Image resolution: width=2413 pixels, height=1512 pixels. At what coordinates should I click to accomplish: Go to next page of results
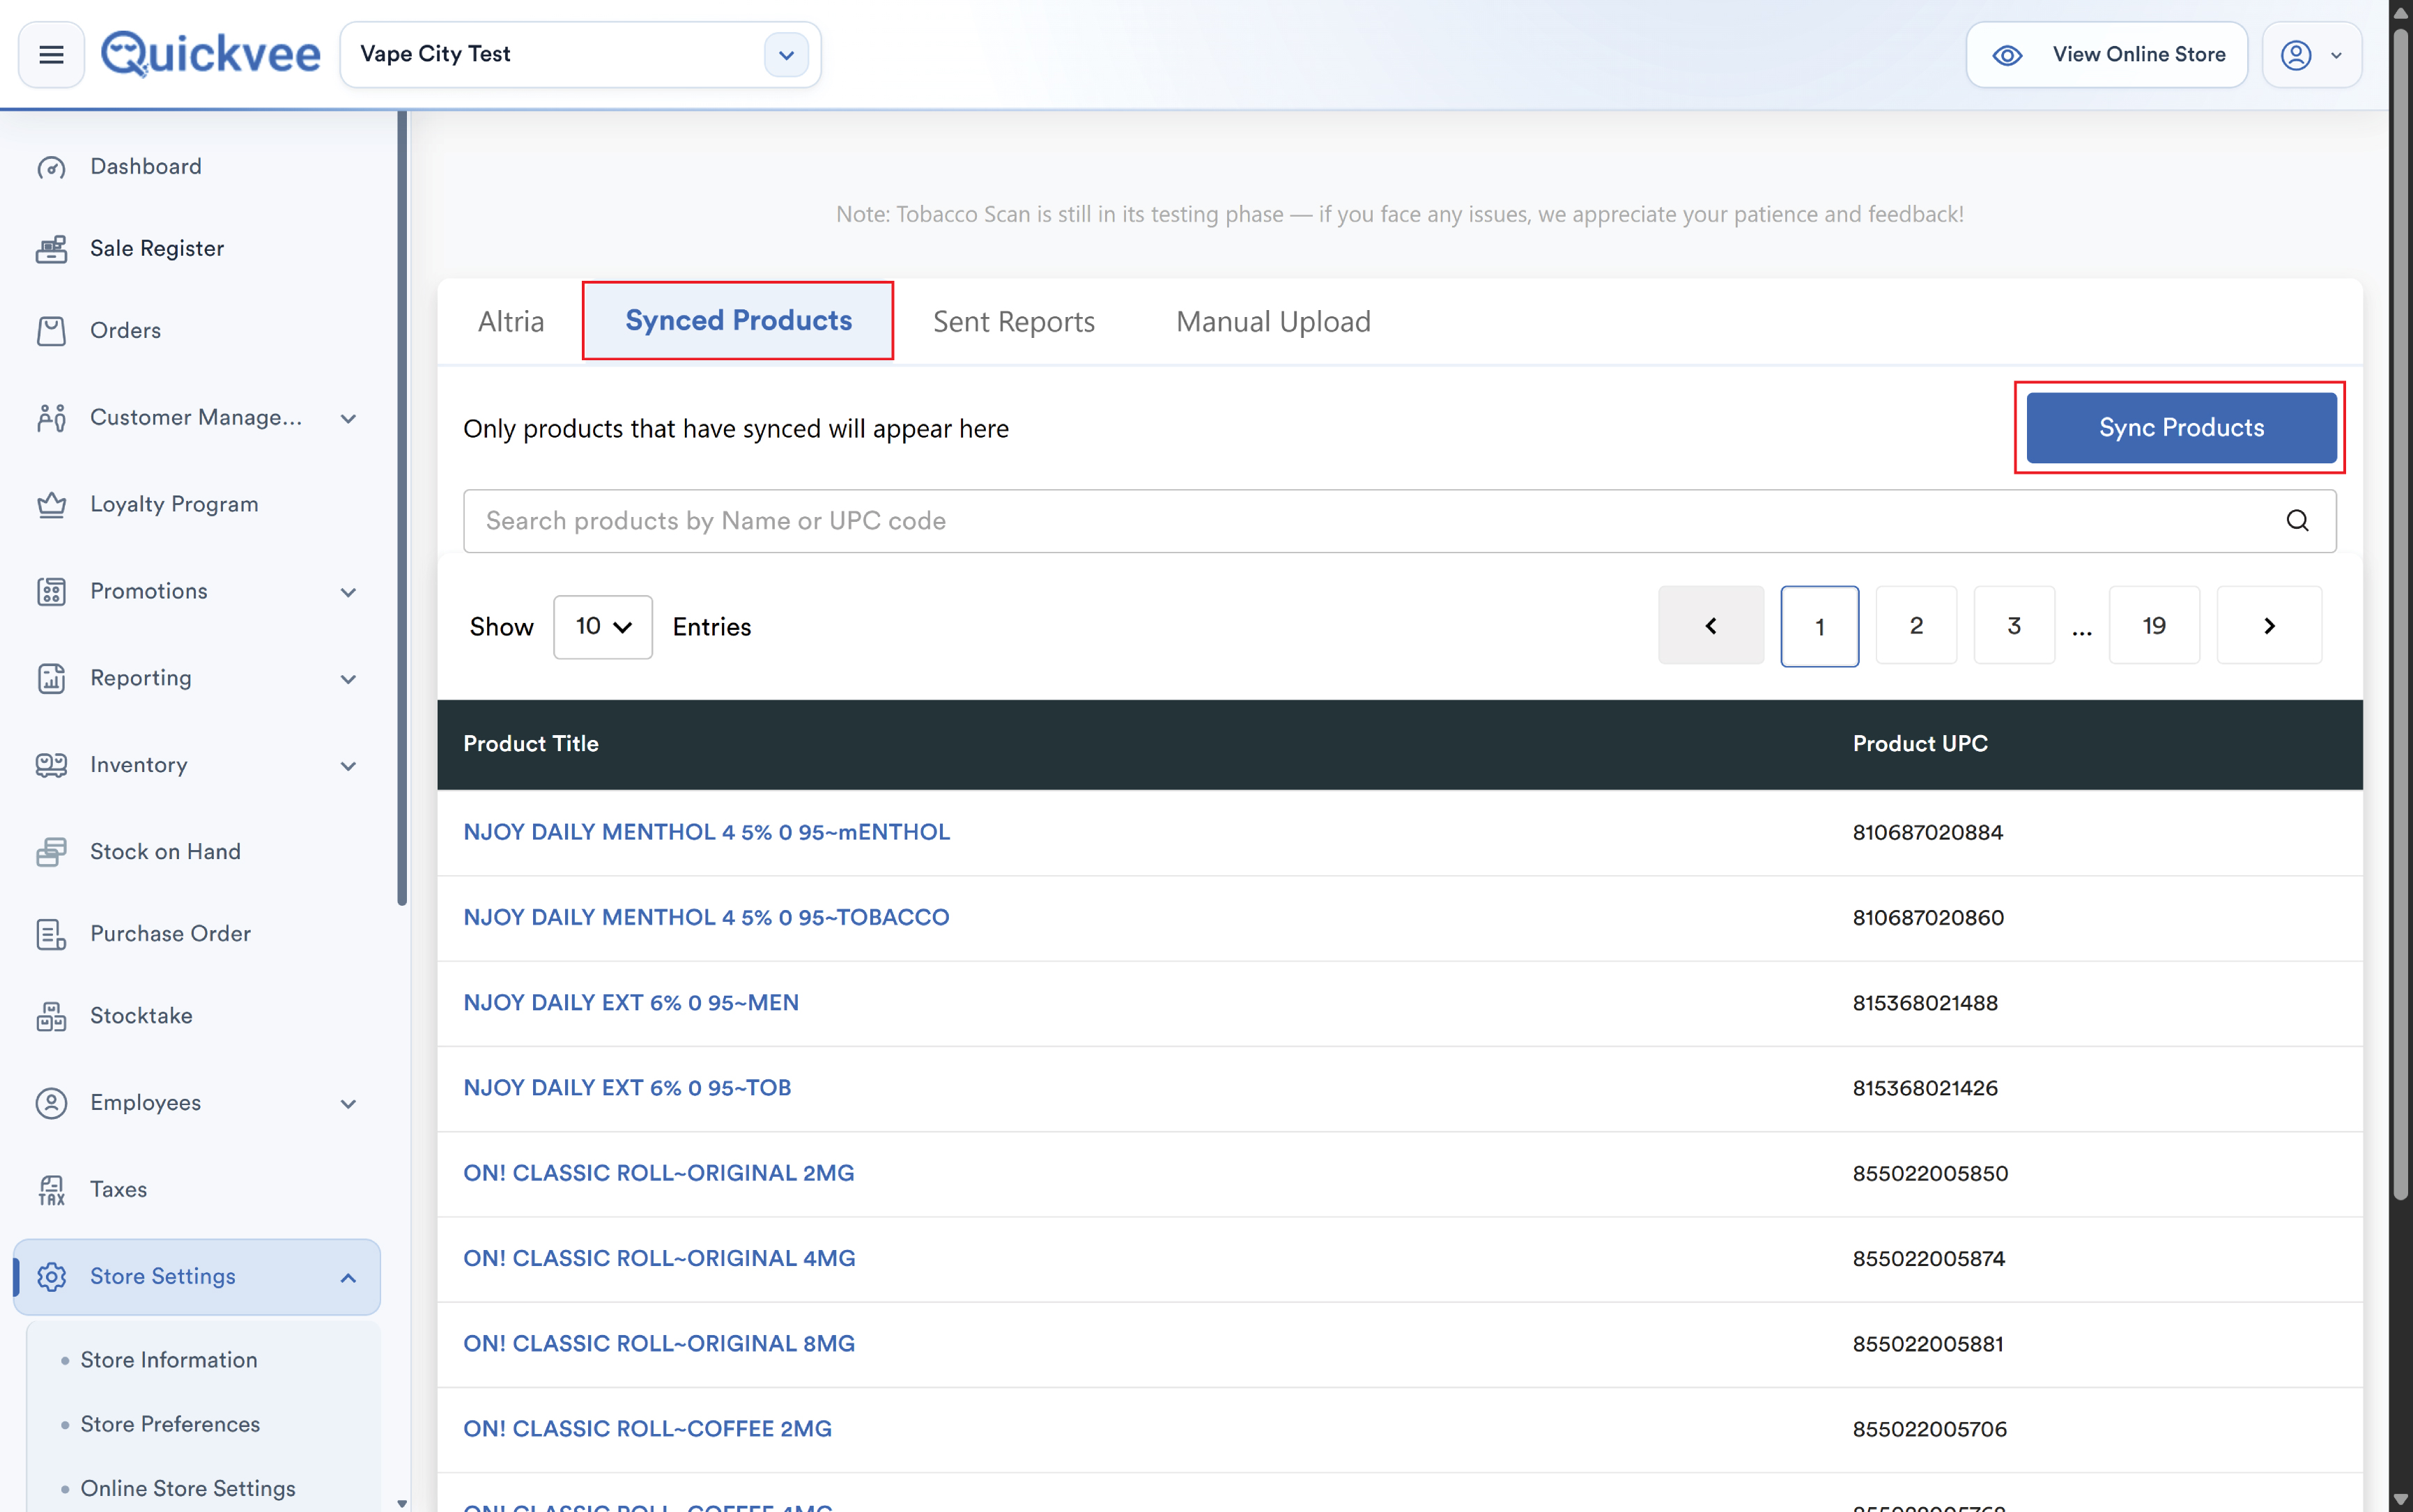click(x=2269, y=626)
